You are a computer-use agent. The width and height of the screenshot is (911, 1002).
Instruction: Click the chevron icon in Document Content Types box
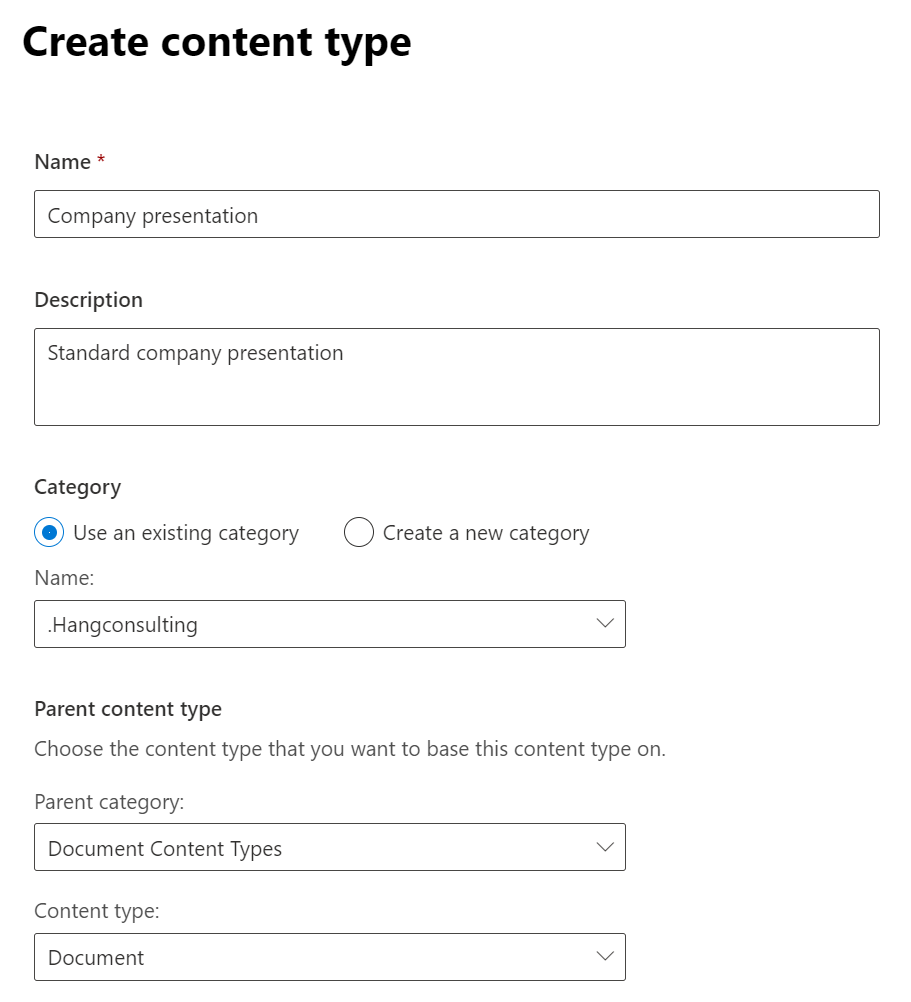[x=604, y=847]
